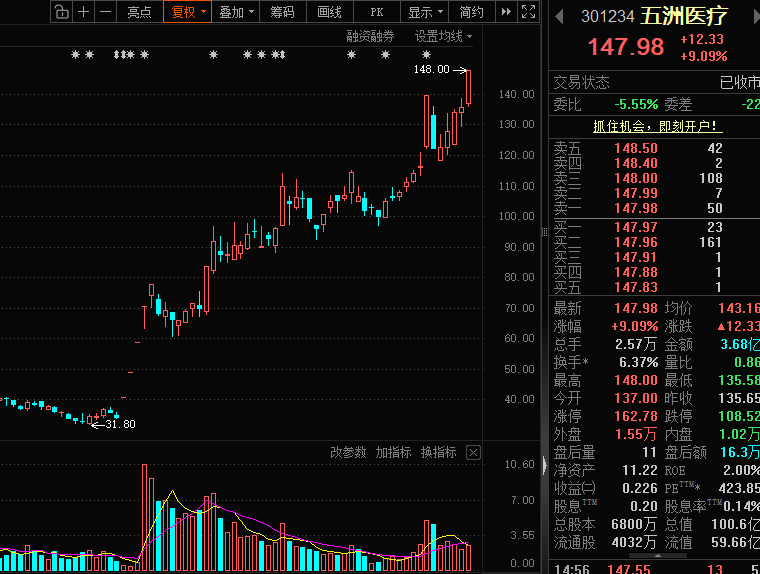Viewport: 760px width, 574px height.
Task: Go to previous stock with left arrow
Action: 559,17
